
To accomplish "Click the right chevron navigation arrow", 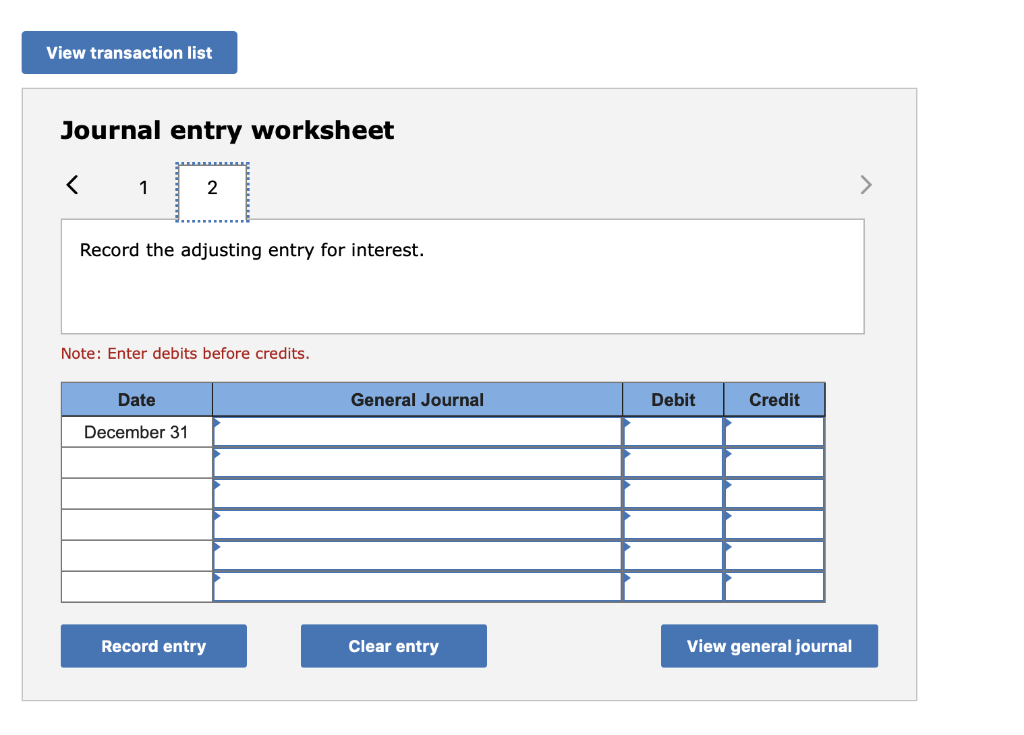I will (866, 184).
